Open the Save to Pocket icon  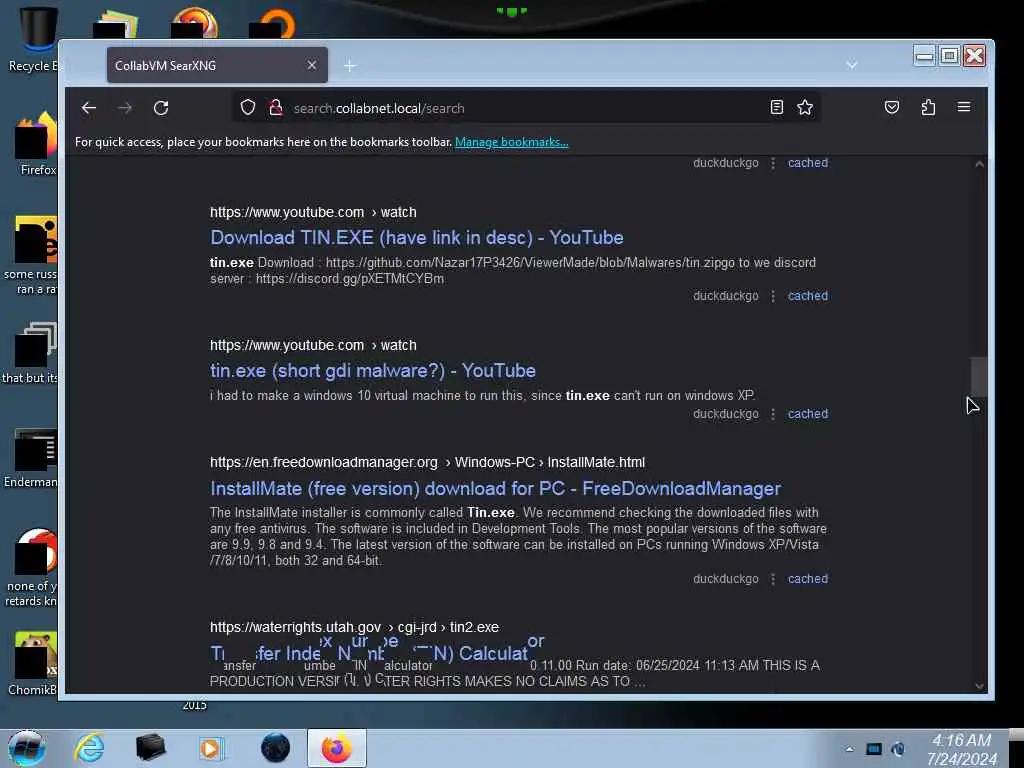click(891, 107)
